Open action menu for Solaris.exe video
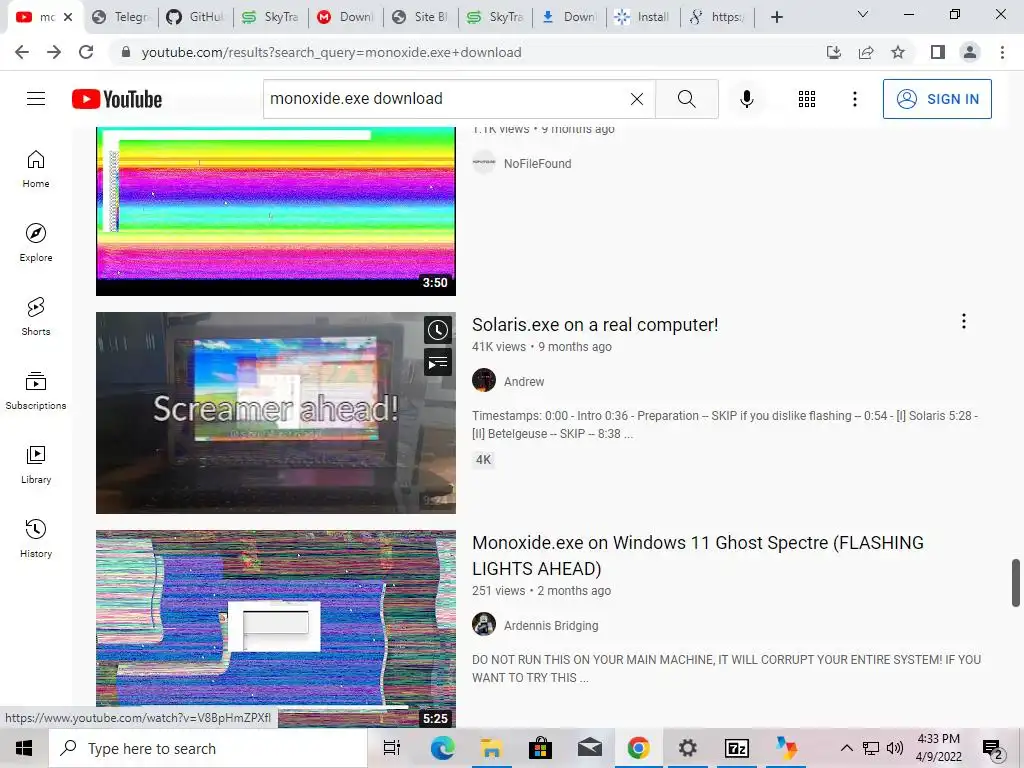The height and width of the screenshot is (768, 1024). coord(963,321)
